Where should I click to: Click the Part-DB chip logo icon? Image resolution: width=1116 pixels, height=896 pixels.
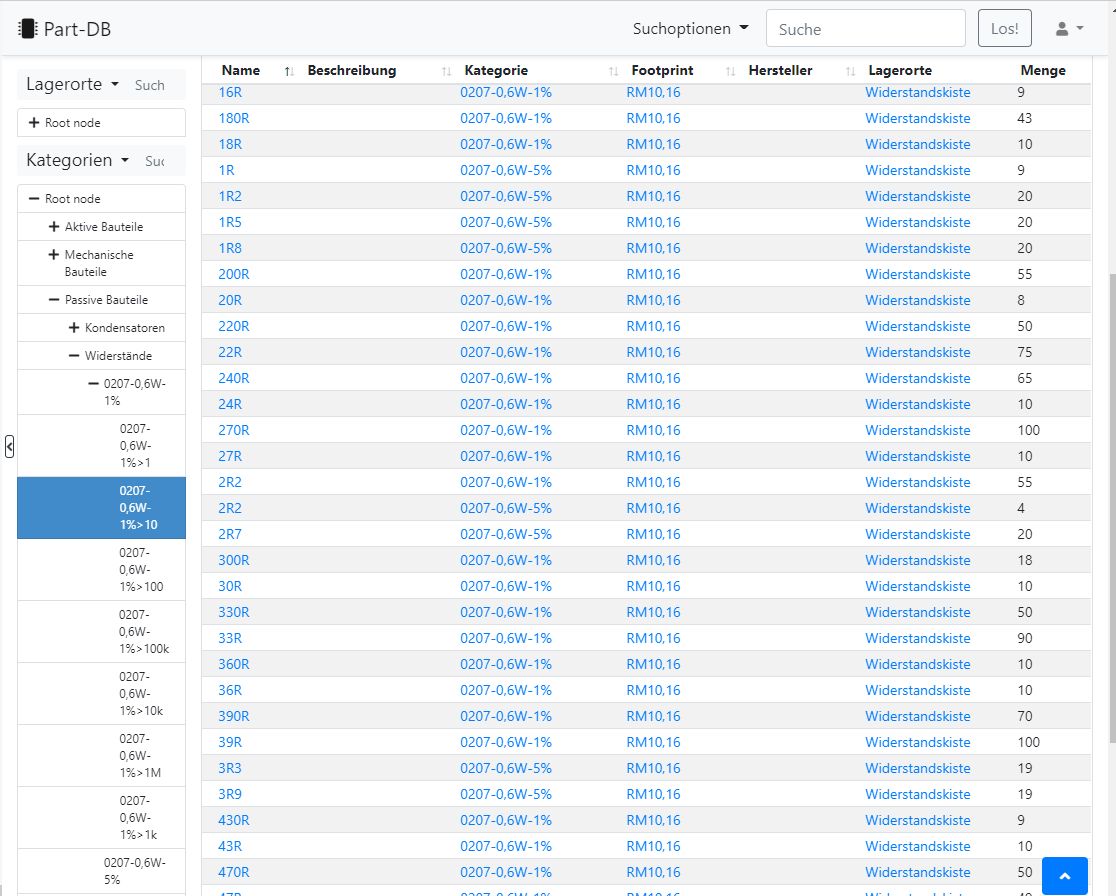point(27,29)
